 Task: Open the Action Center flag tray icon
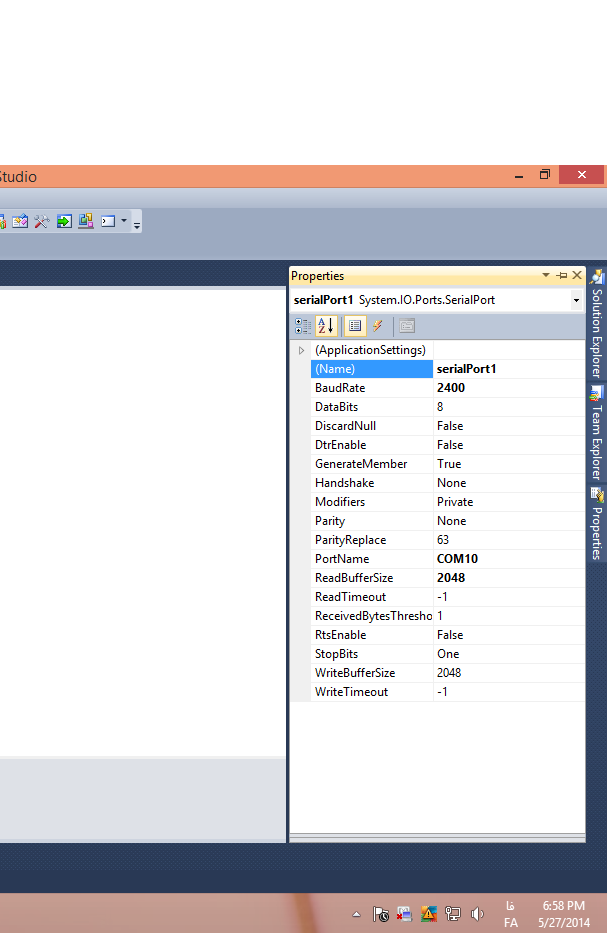click(380, 914)
